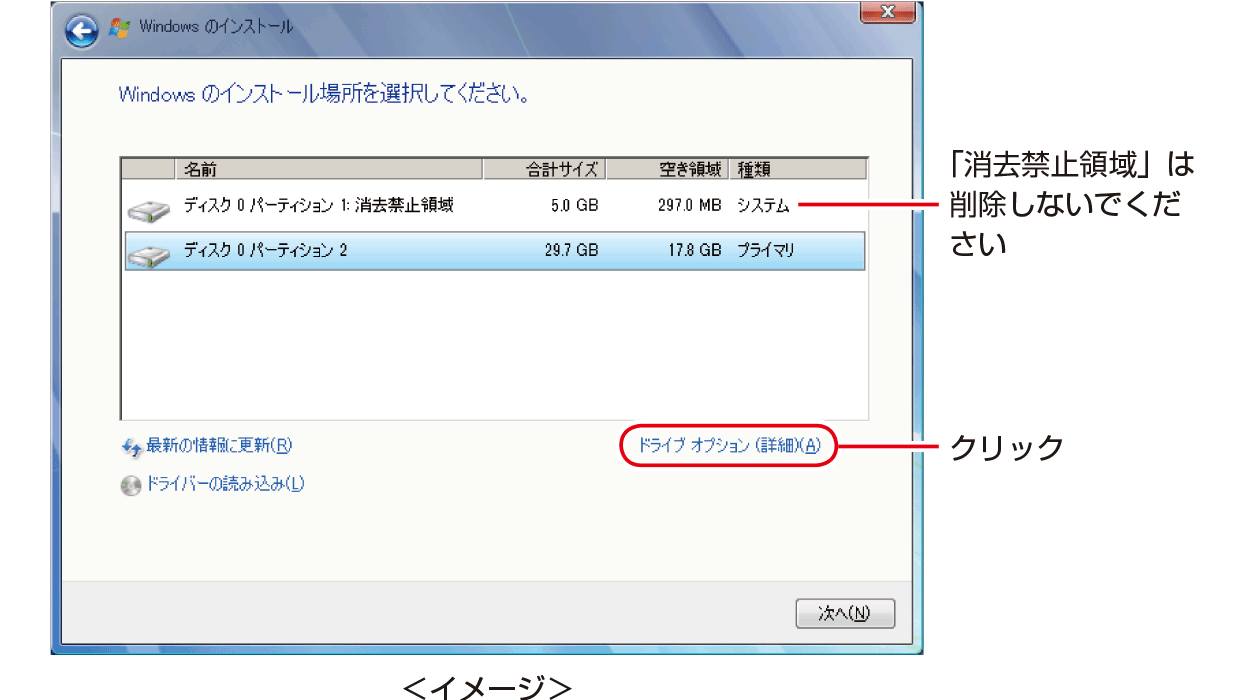Sort by the 合計サイズ column header
This screenshot has width=1240, height=700.
tap(544, 169)
